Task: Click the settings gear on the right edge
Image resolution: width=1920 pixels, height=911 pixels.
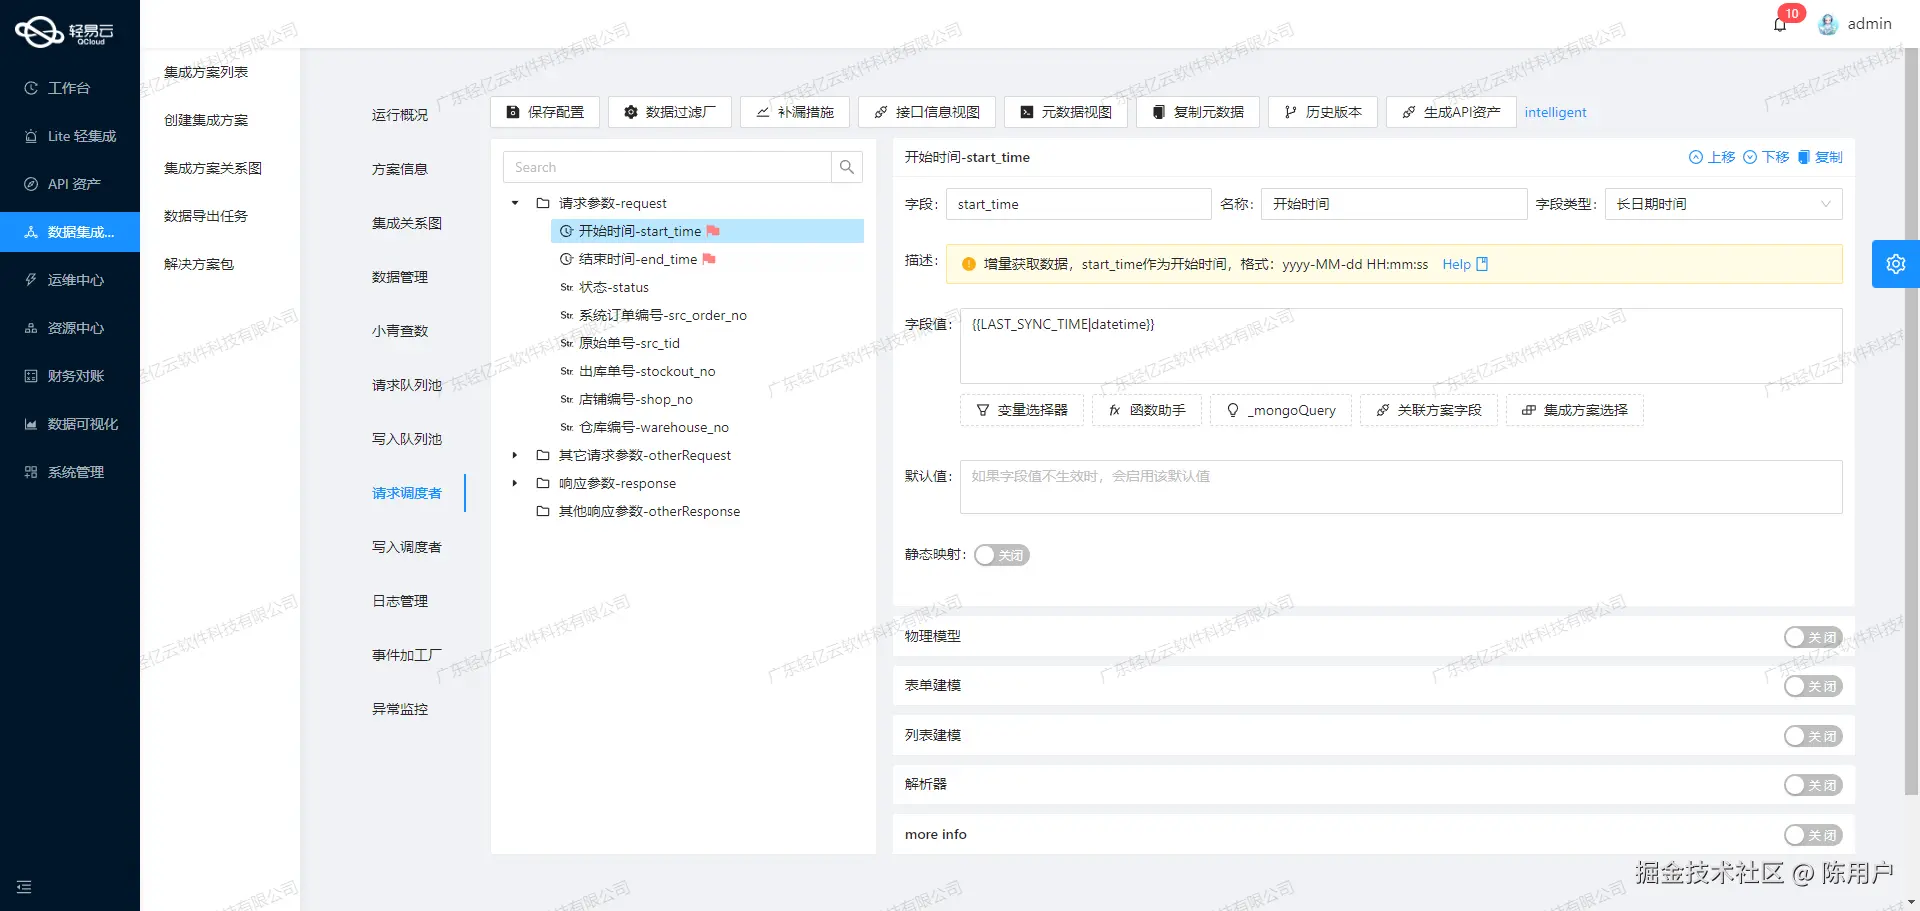Action: (x=1895, y=263)
